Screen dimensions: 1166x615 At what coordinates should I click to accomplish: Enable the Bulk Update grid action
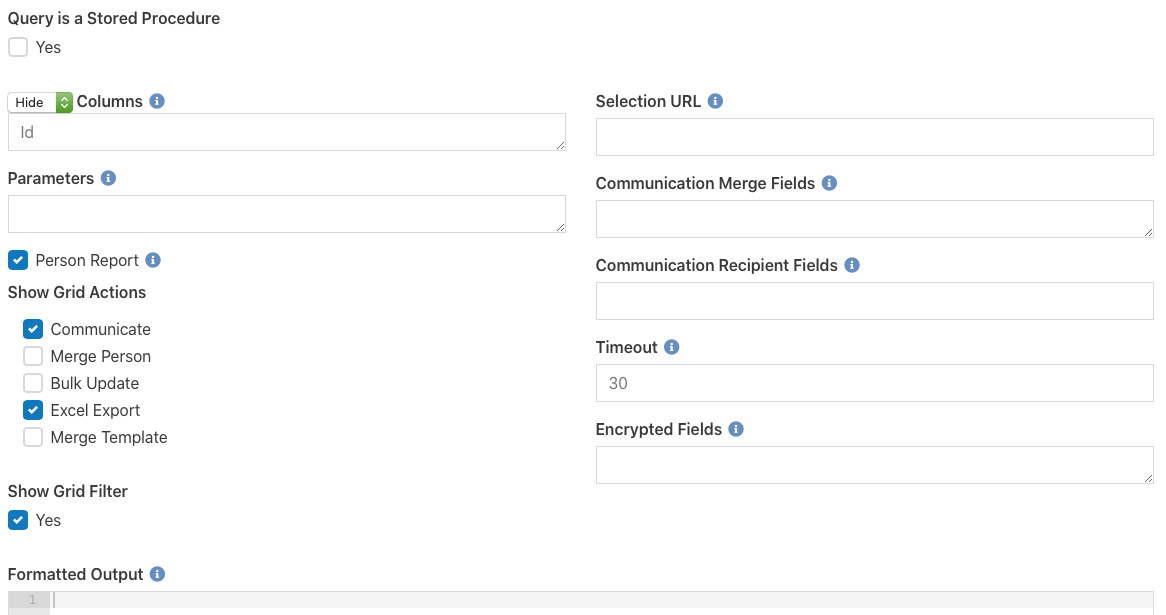(x=33, y=383)
